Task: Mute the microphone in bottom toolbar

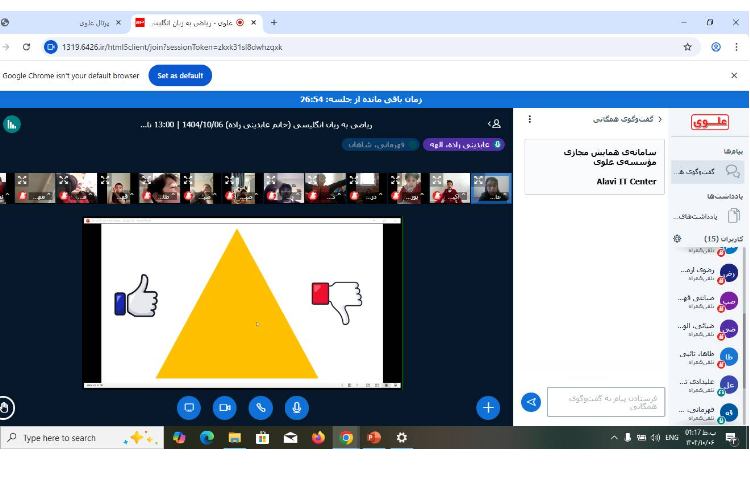Action: tap(296, 407)
